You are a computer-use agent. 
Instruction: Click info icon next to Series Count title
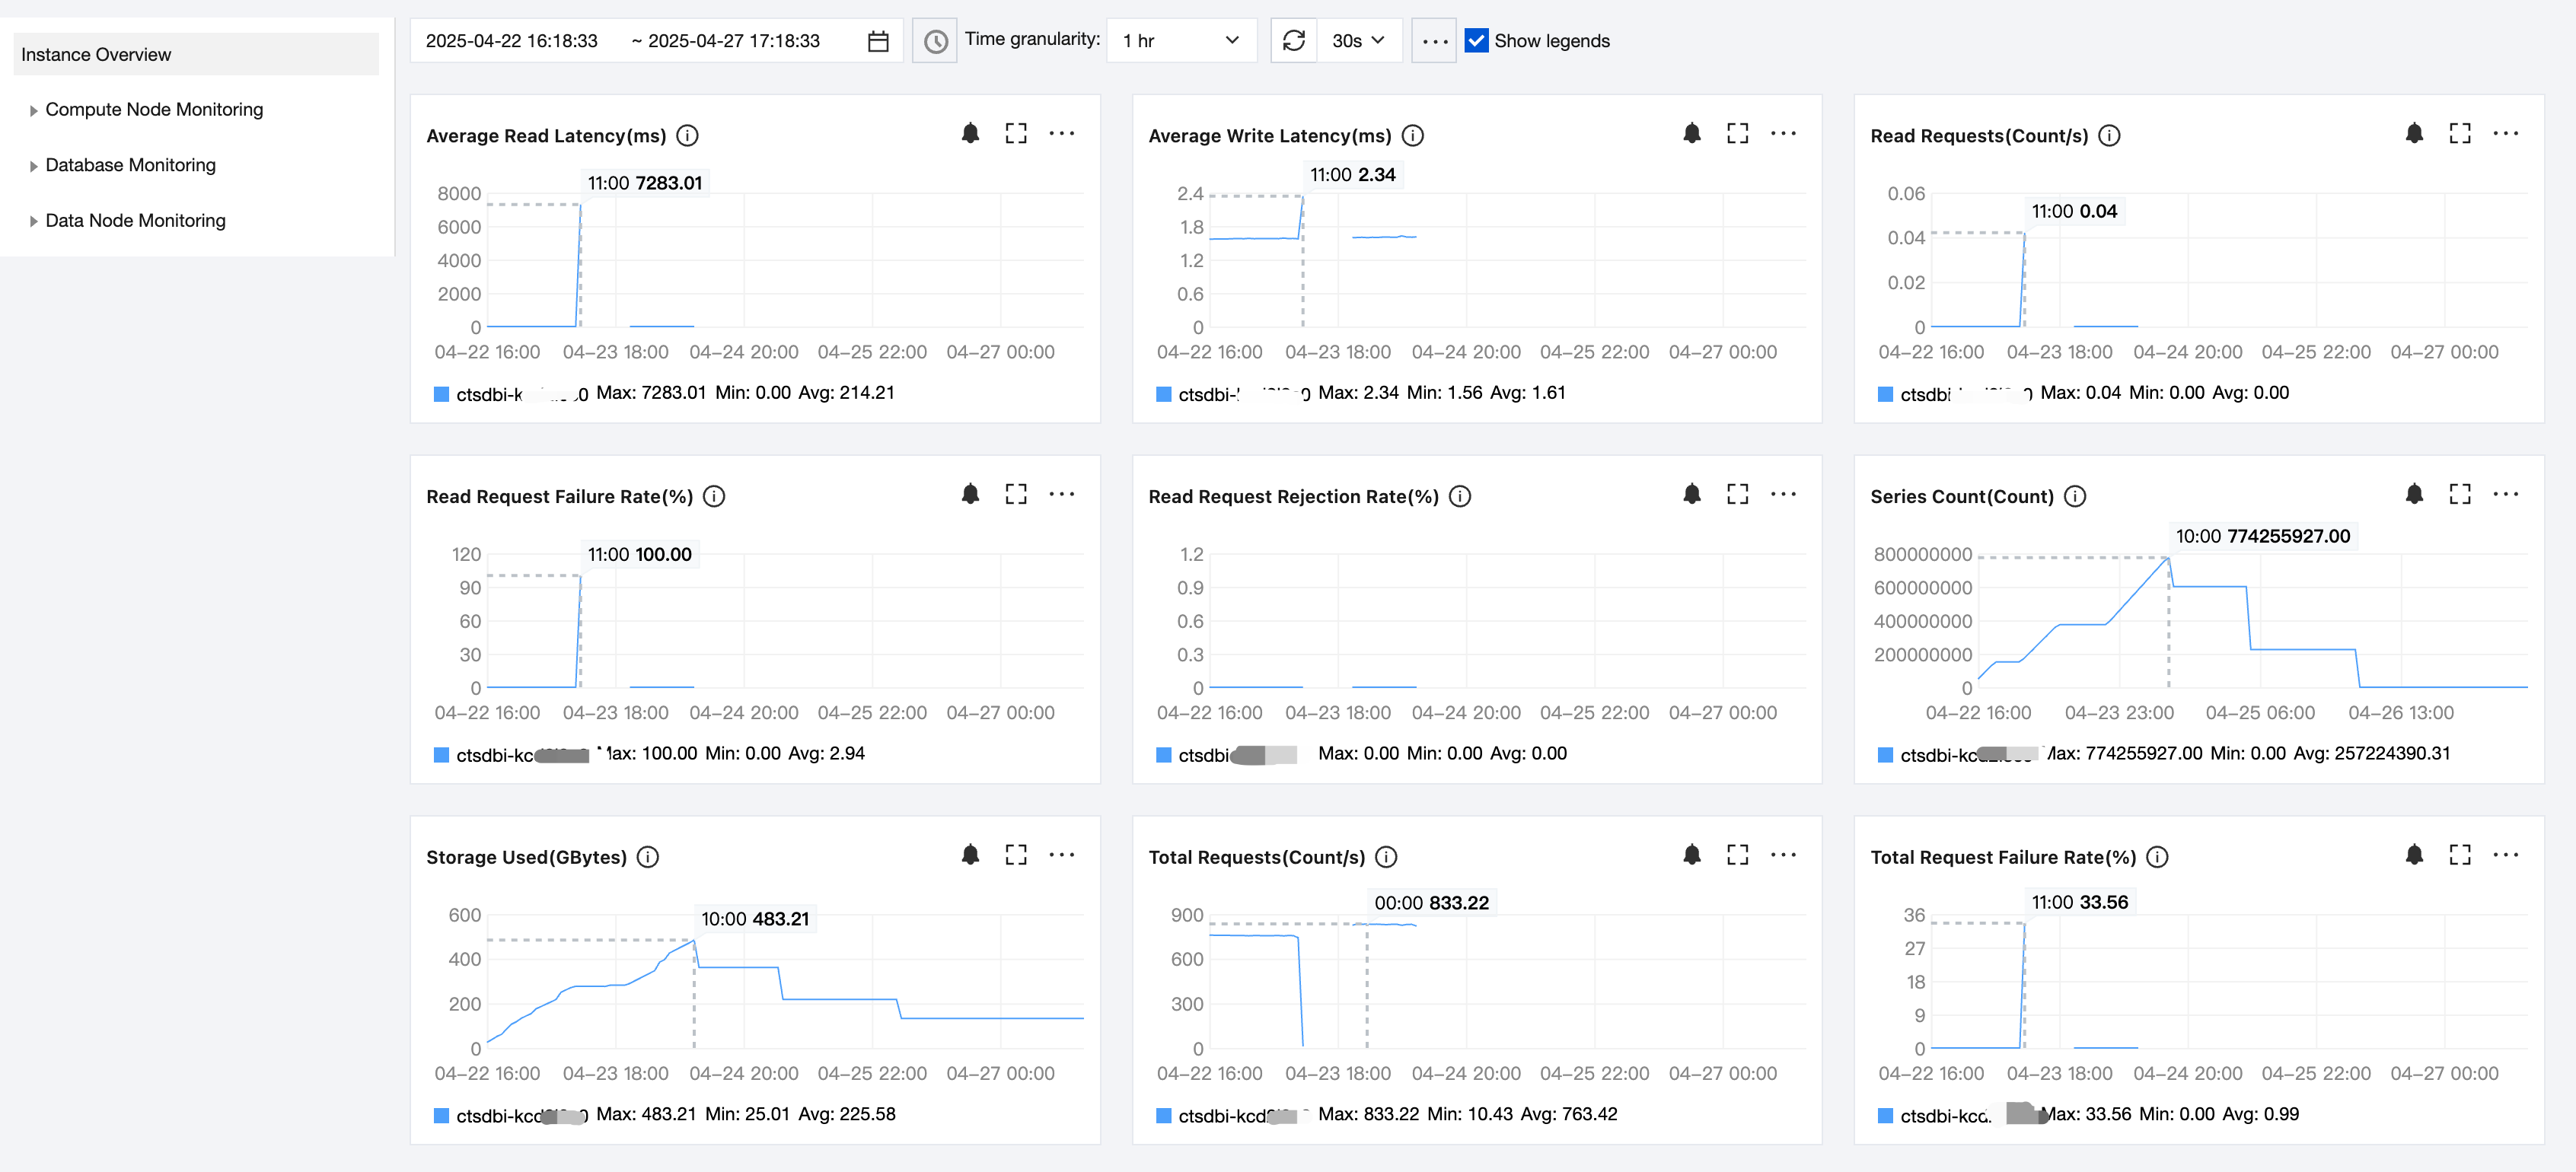(x=2075, y=496)
